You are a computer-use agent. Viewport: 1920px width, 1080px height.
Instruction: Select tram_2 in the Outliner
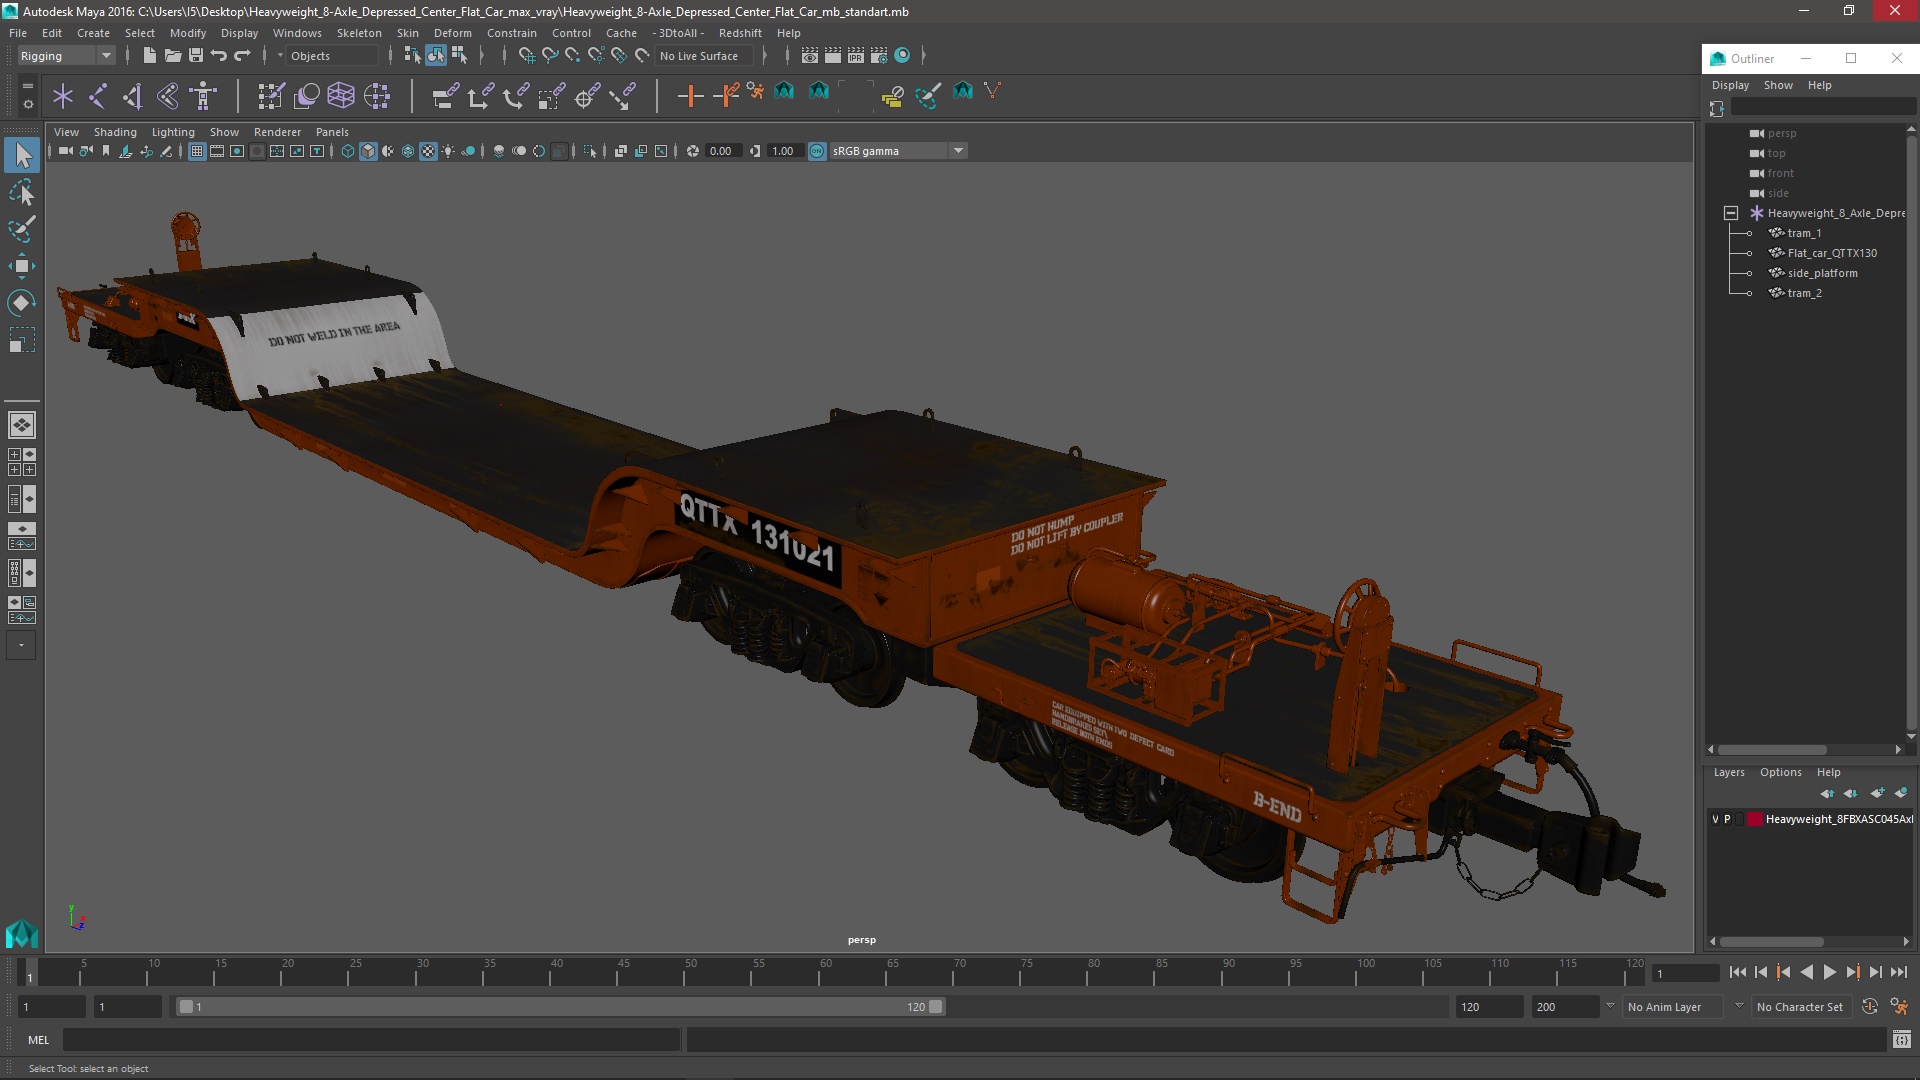1804,293
